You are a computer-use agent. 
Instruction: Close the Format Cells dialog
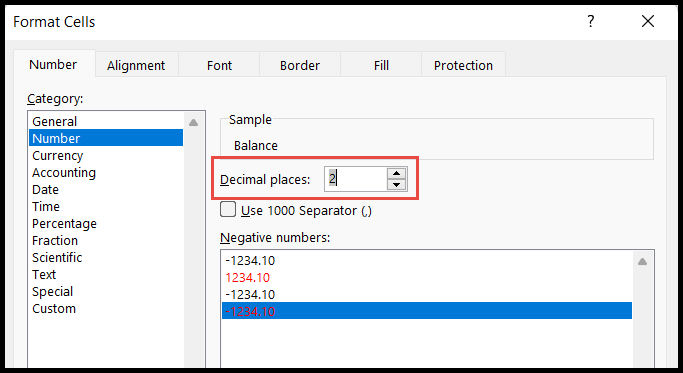(x=648, y=21)
